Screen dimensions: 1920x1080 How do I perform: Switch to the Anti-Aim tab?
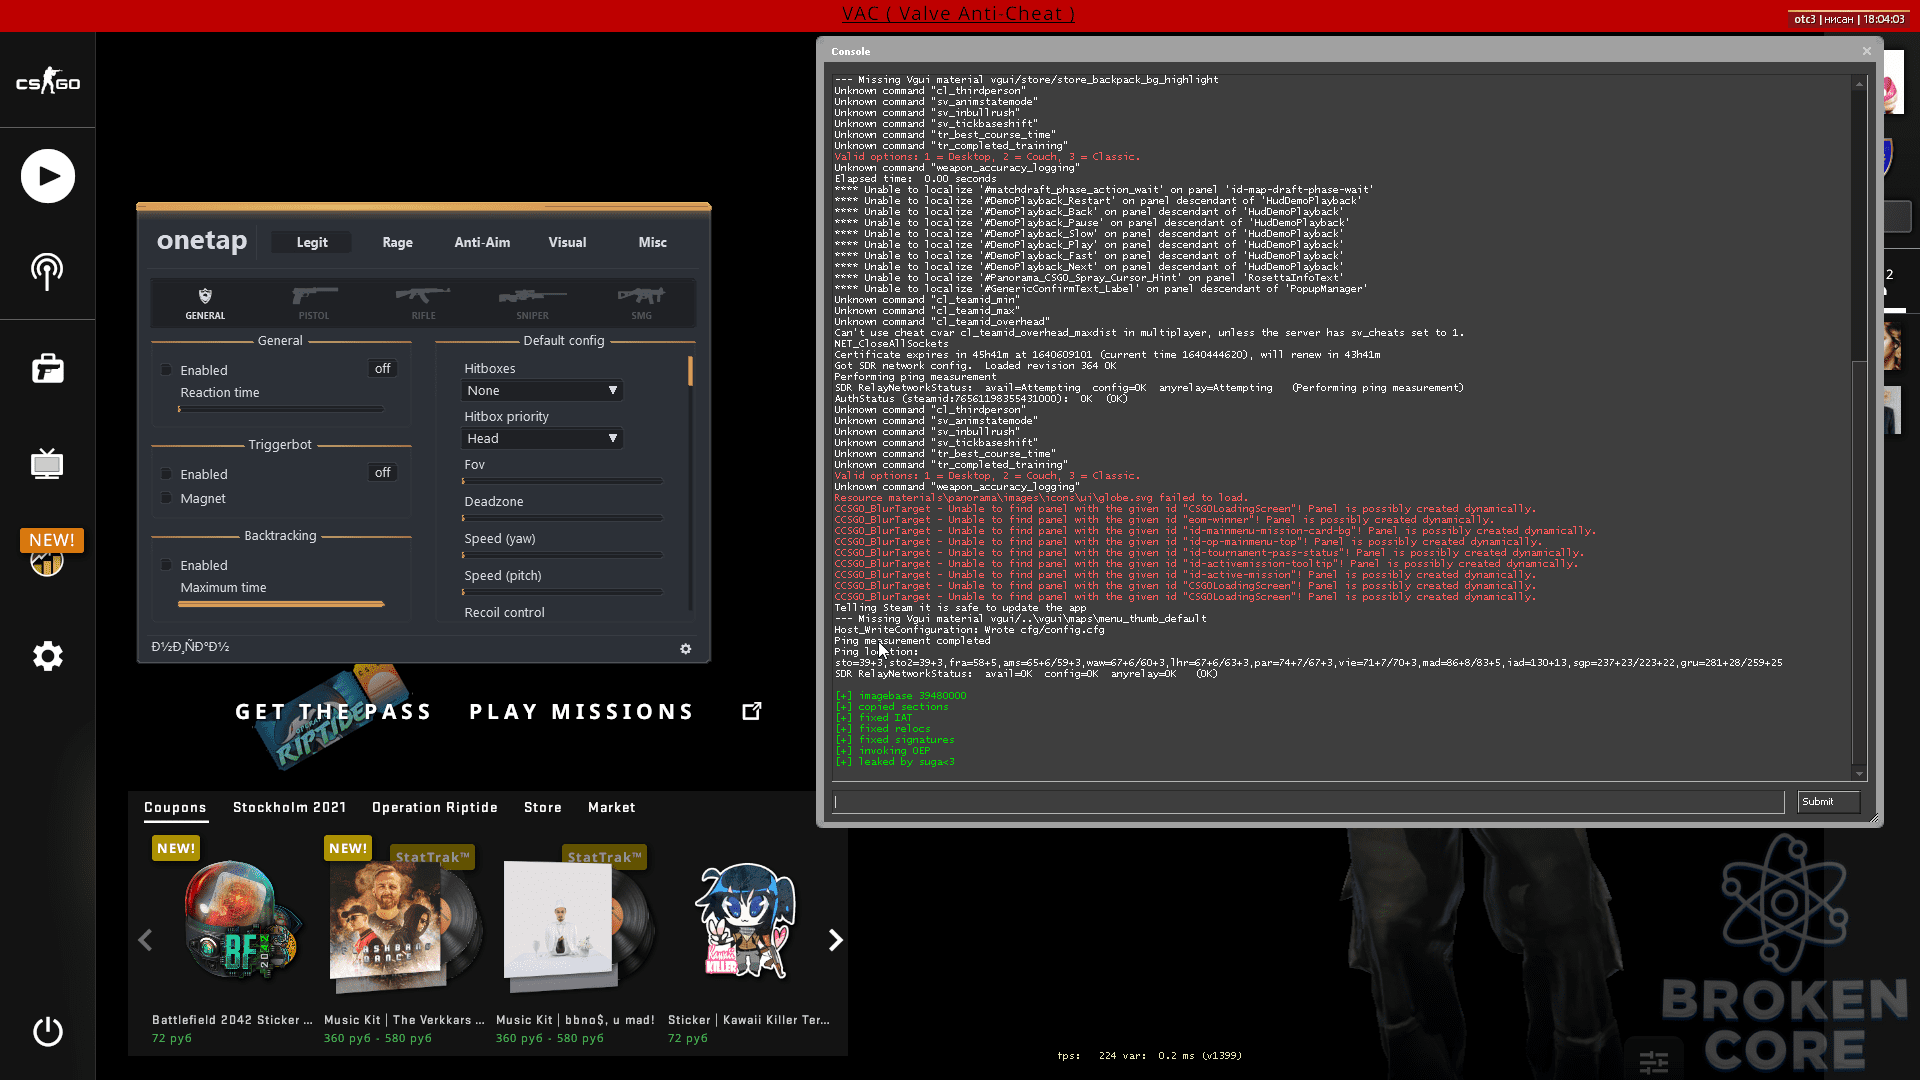tap(482, 242)
